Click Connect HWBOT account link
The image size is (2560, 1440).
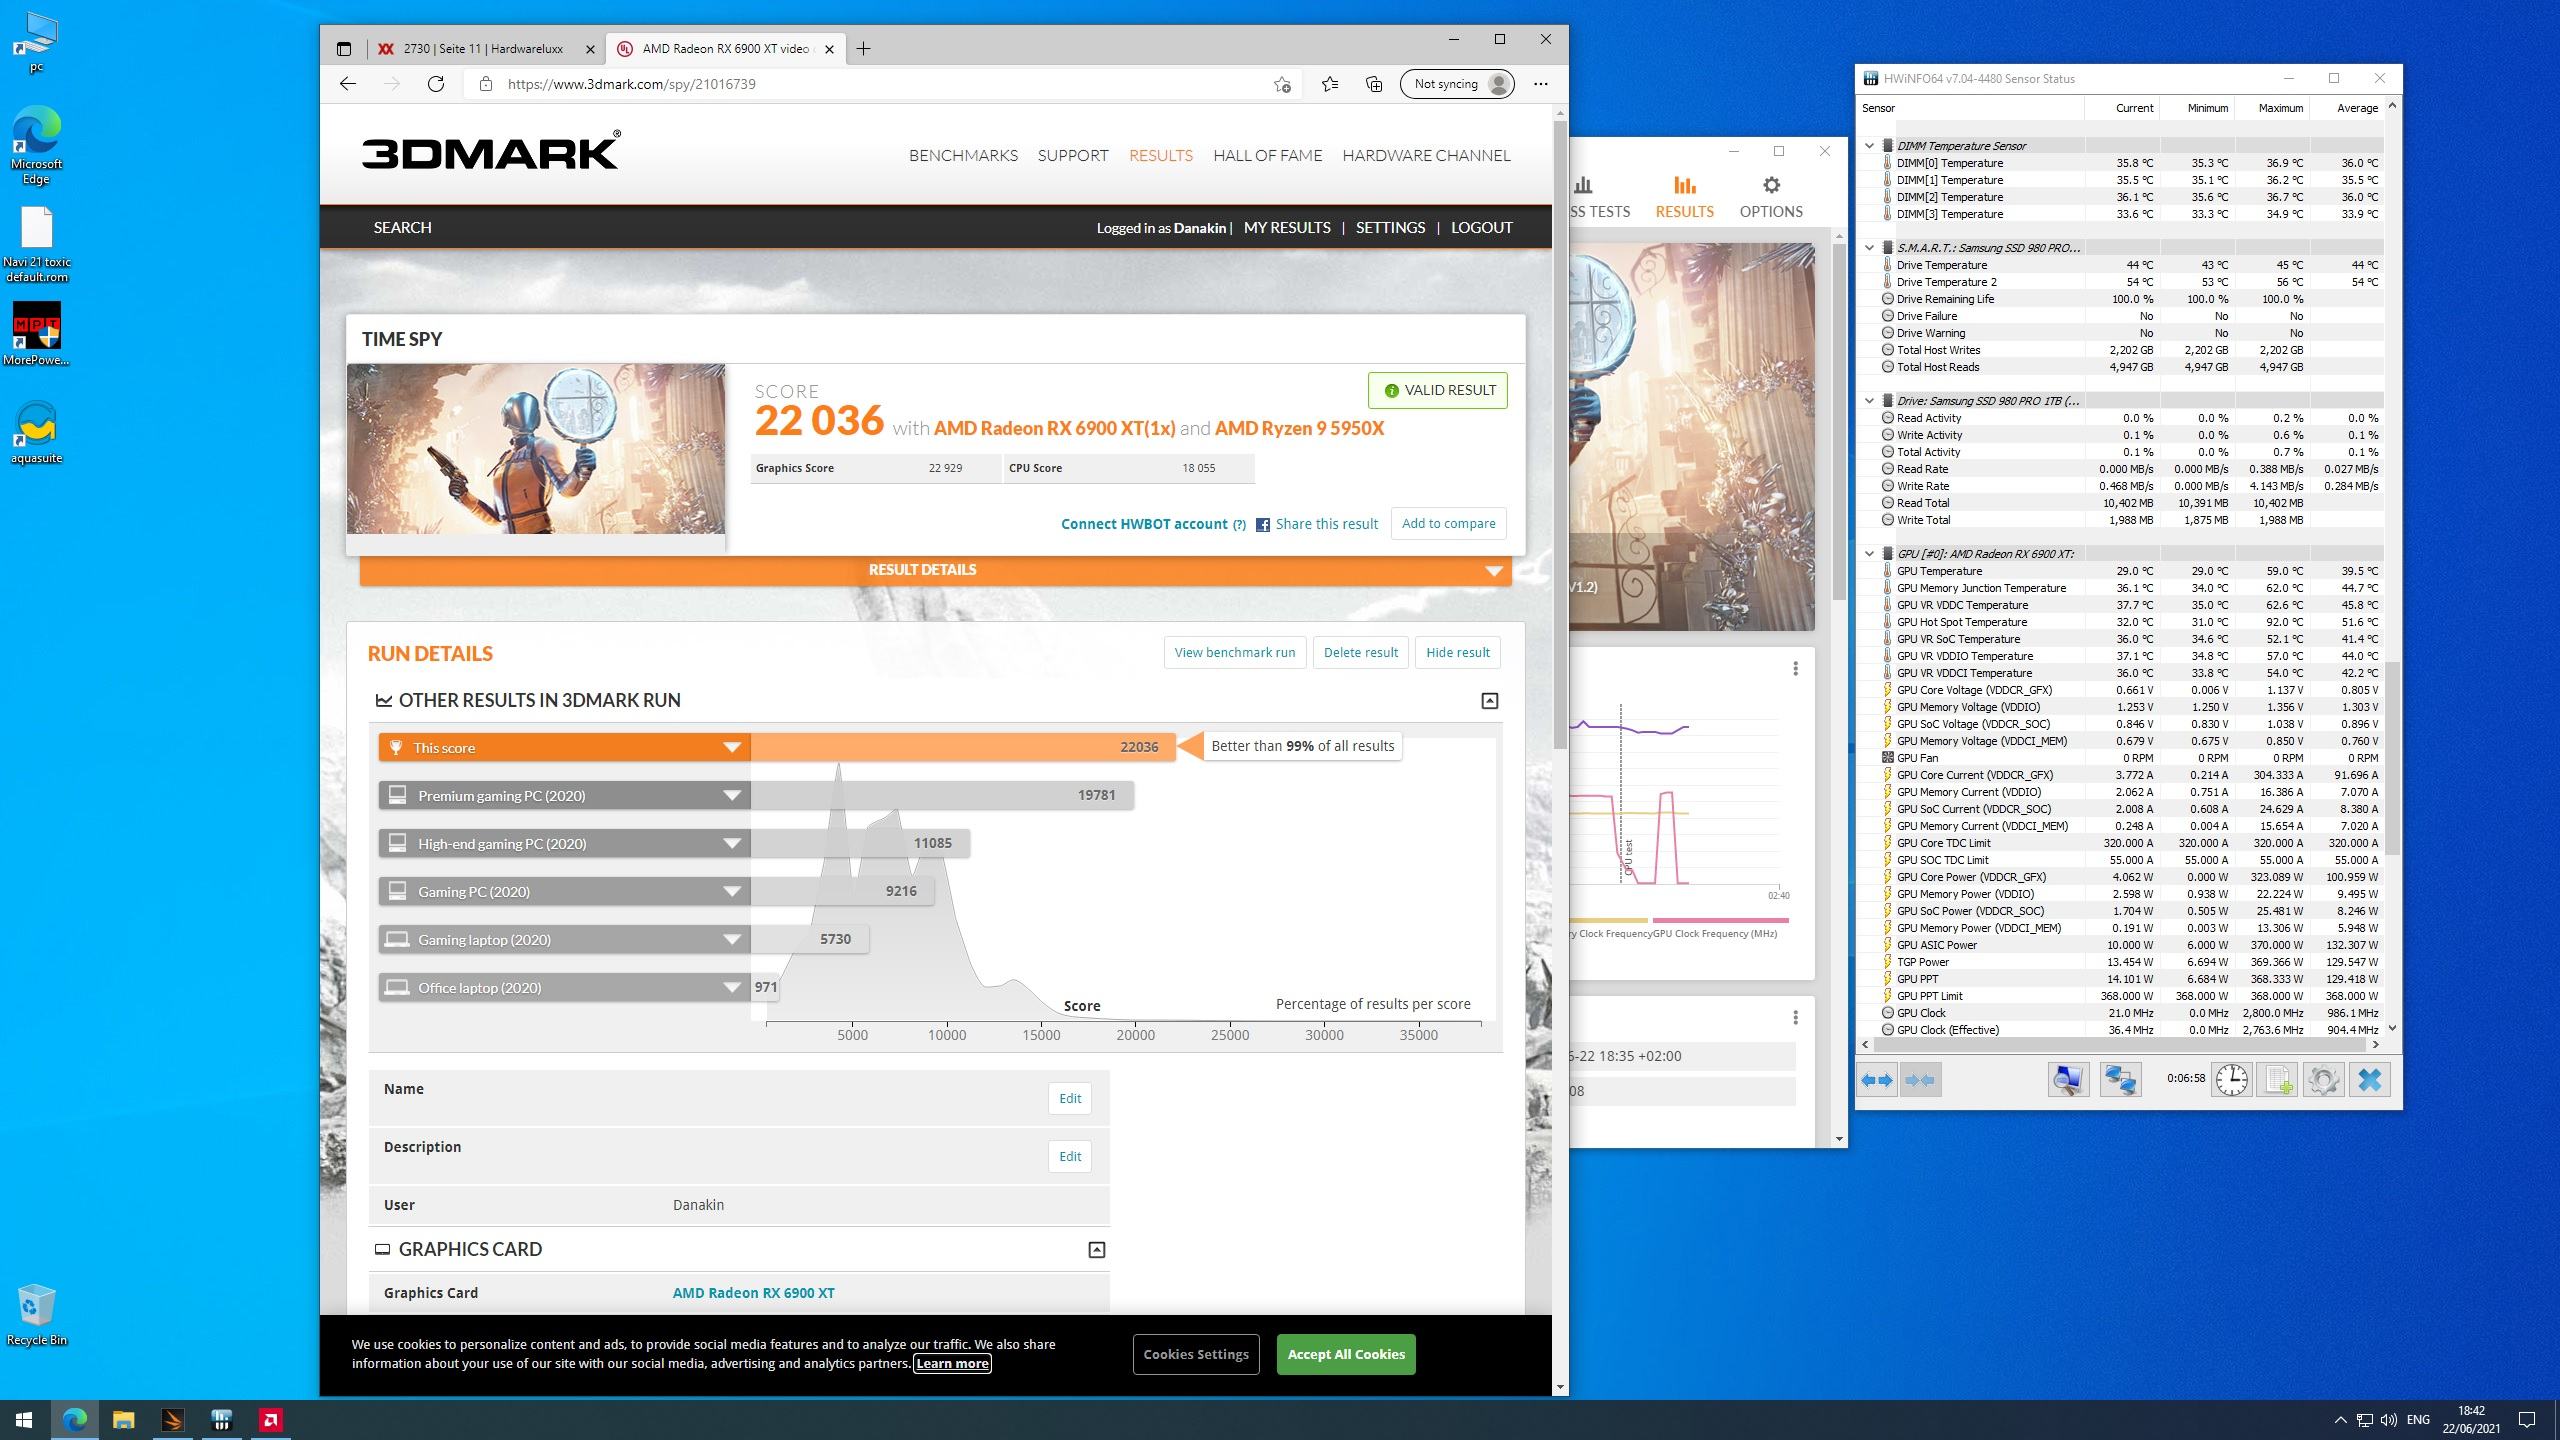(x=1144, y=524)
